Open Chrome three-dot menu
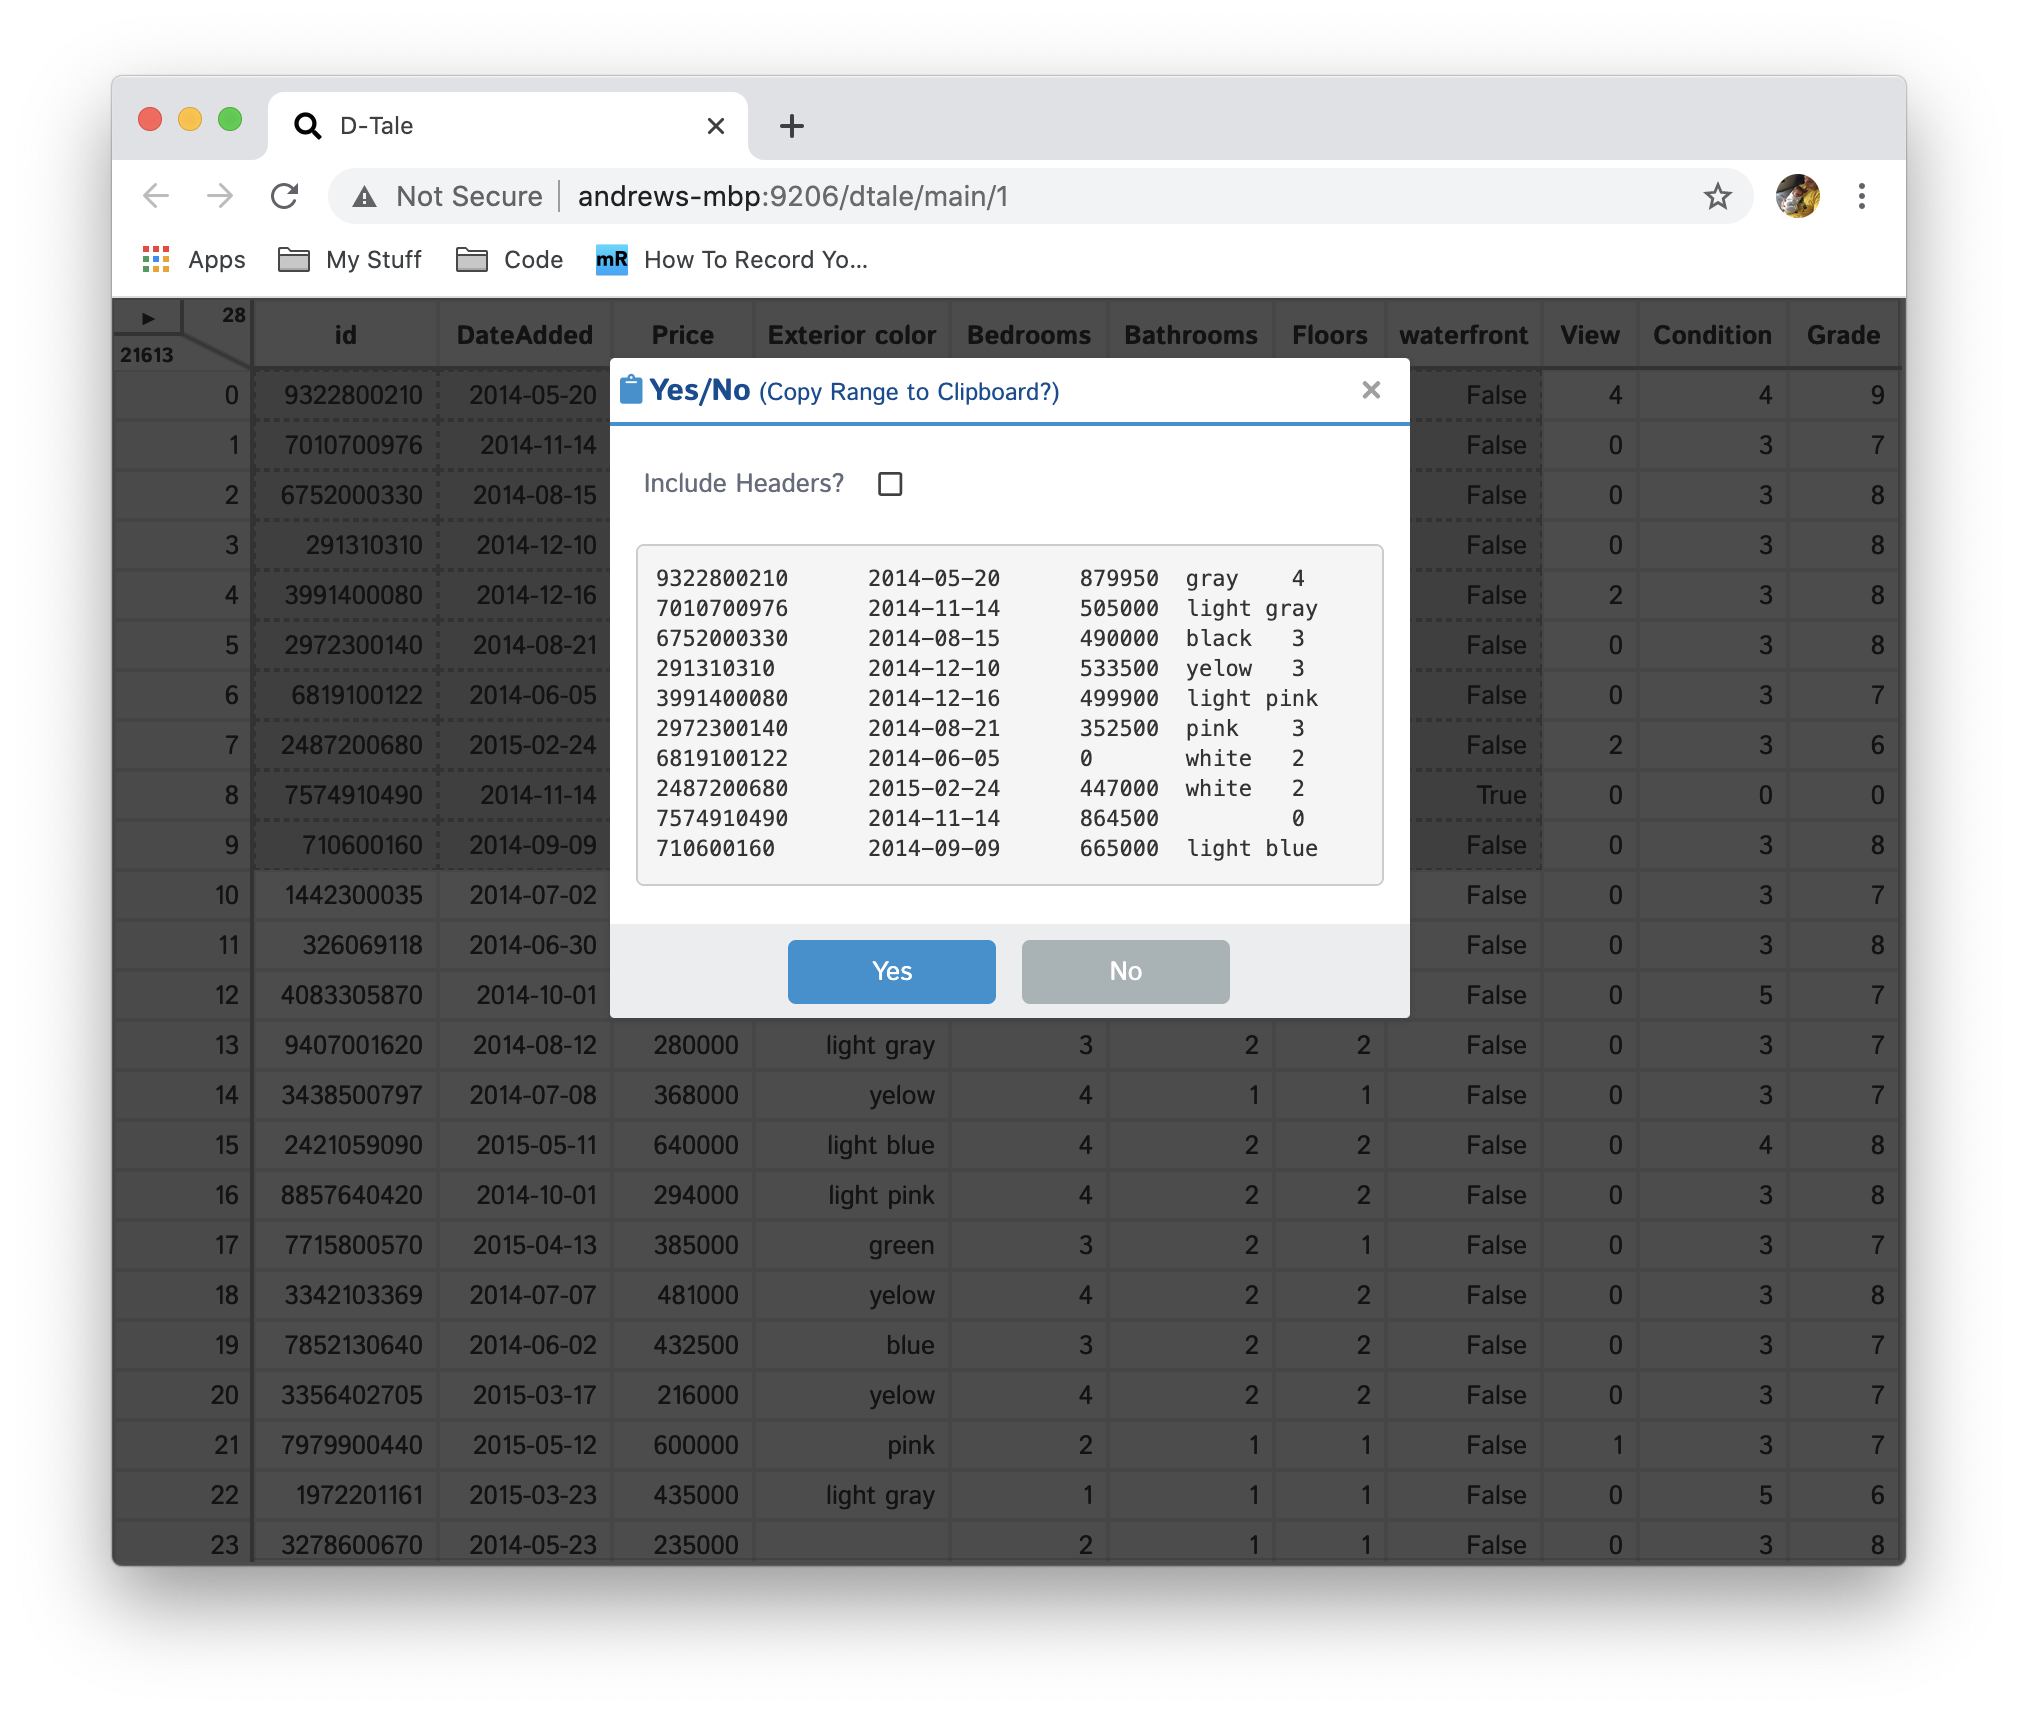Image resolution: width=2018 pixels, height=1714 pixels. click(1861, 196)
